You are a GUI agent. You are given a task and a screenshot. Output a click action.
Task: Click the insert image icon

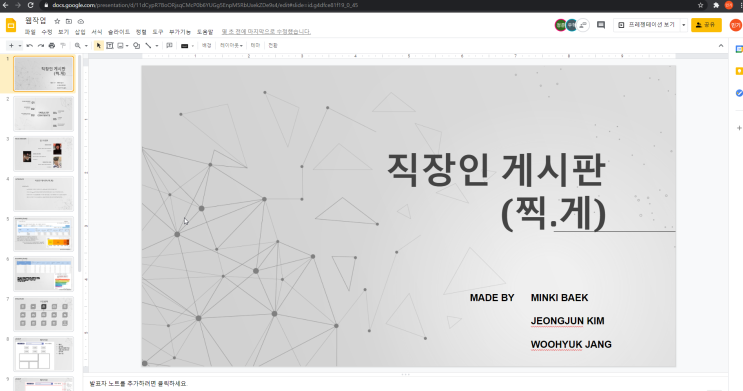[x=120, y=45]
